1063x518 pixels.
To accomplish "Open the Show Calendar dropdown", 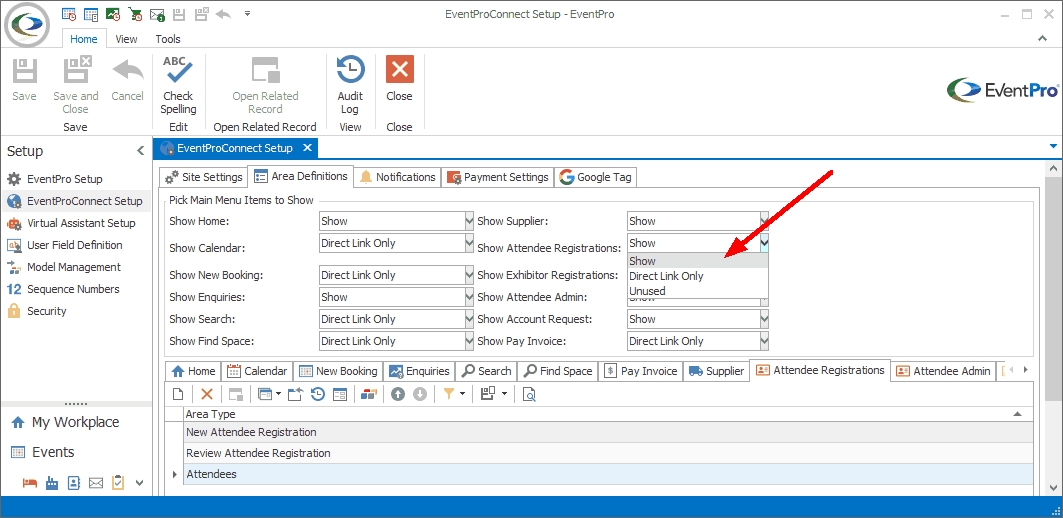I will (469, 243).
